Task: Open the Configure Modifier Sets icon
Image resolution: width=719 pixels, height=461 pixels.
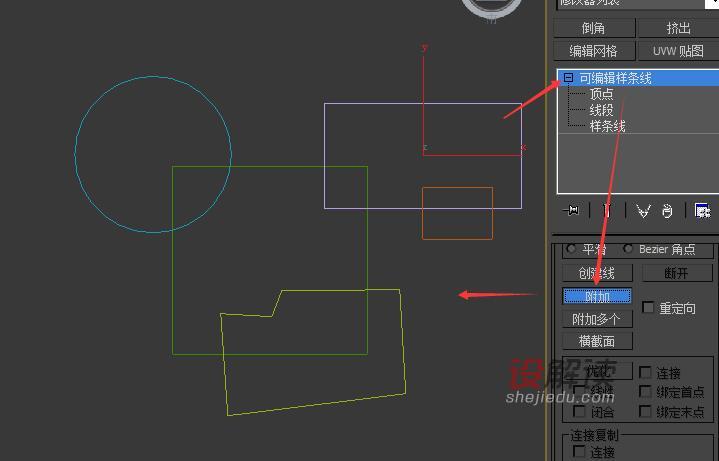Action: pyautogui.click(x=702, y=211)
